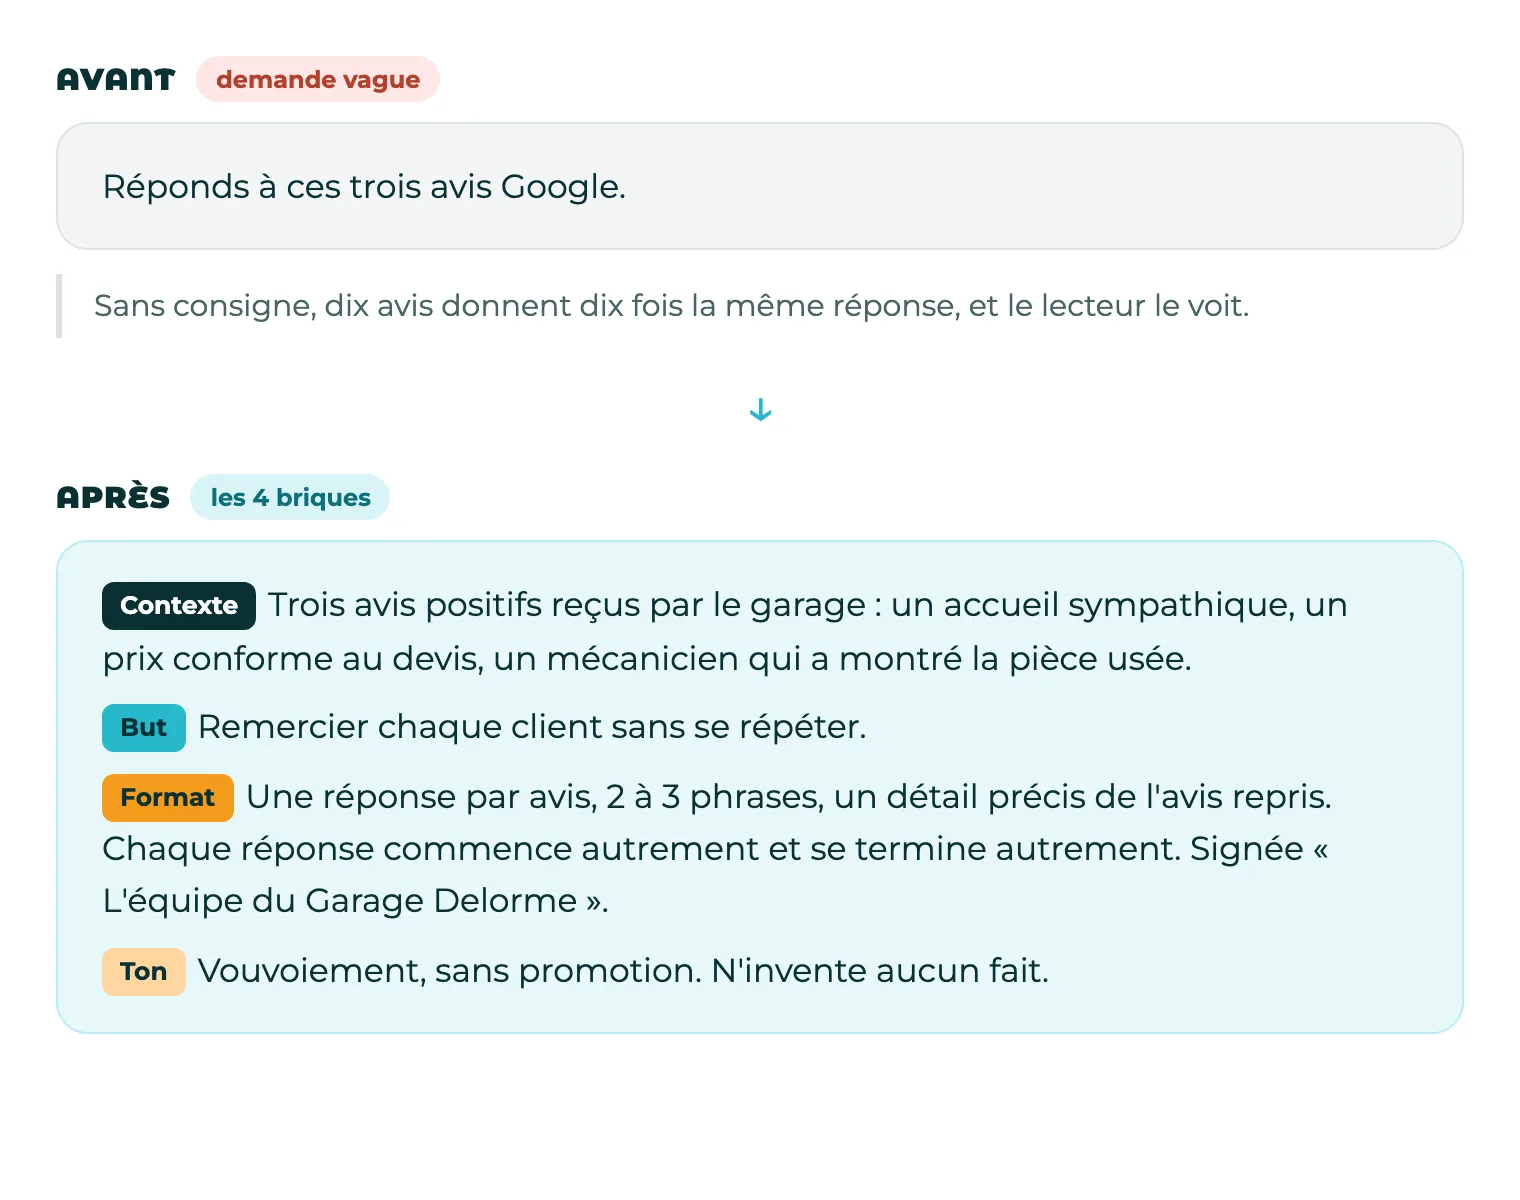Click the 'demande vague' red badge
The image size is (1520, 1200).
coord(318,79)
